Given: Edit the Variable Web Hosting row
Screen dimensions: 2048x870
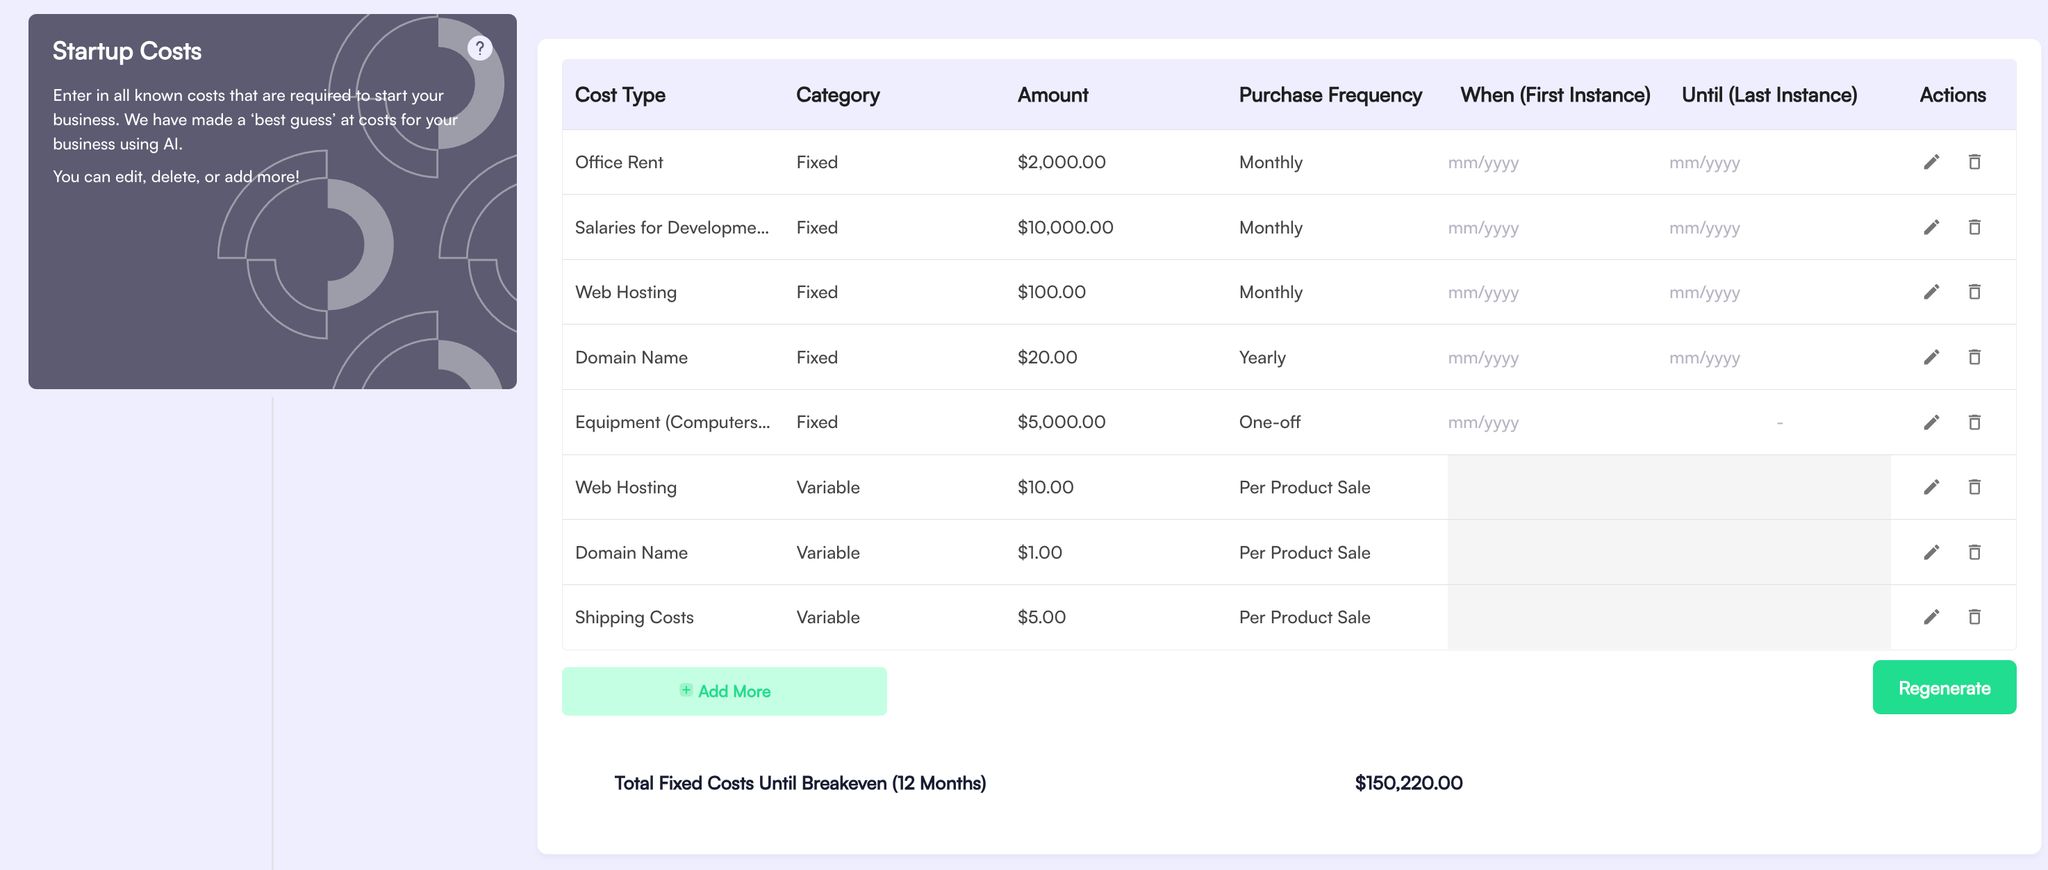Looking at the screenshot, I should tap(1931, 487).
